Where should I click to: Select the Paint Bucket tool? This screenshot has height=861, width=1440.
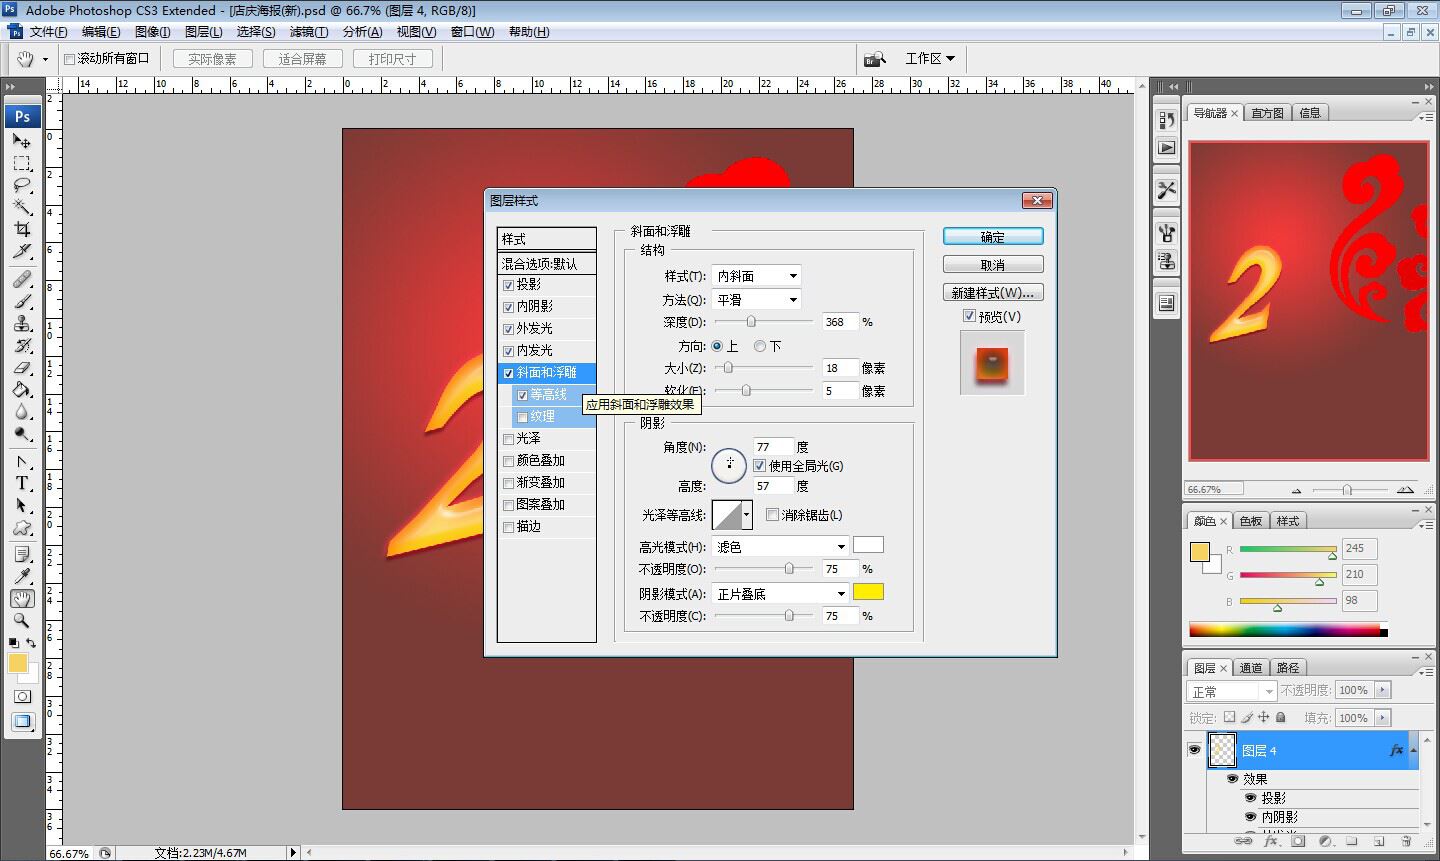[22, 389]
